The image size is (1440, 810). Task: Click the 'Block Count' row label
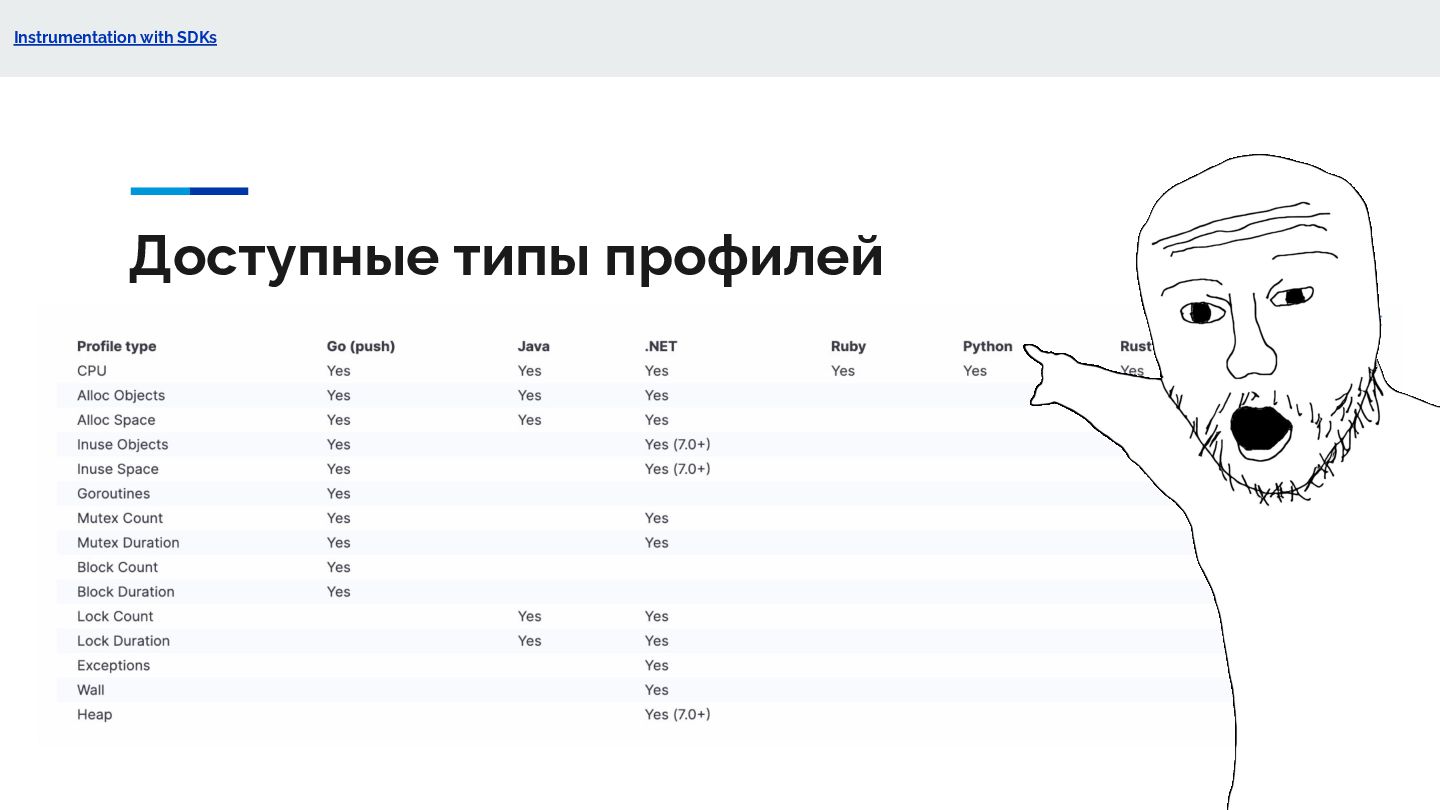click(118, 567)
